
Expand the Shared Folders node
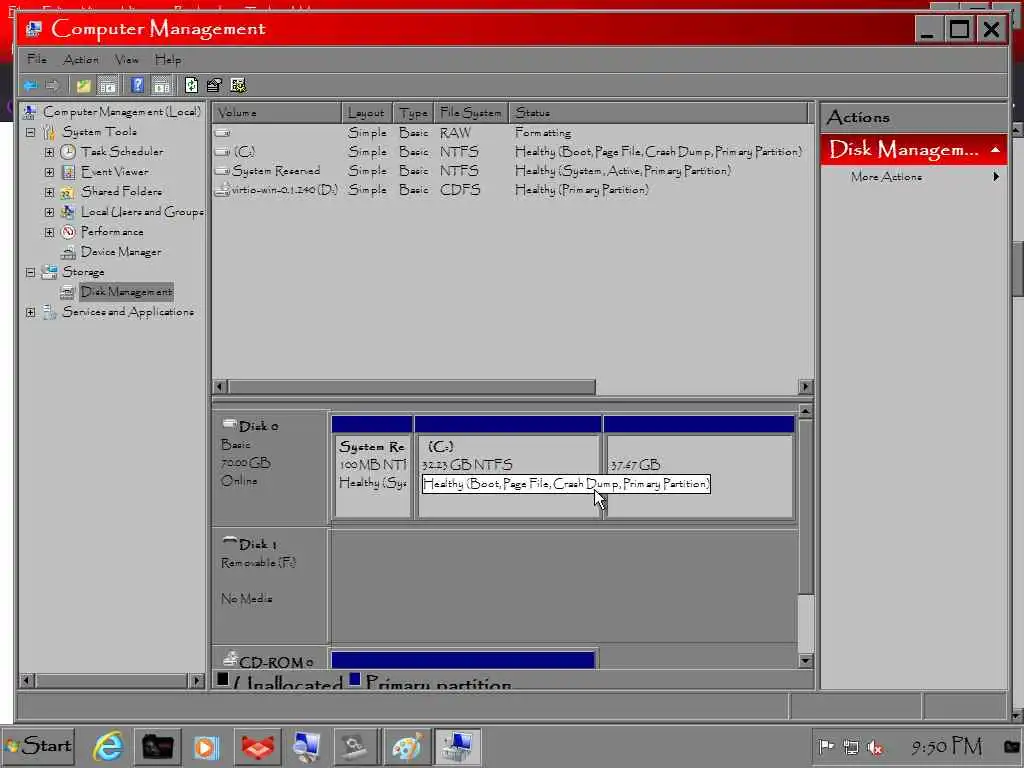50,193
